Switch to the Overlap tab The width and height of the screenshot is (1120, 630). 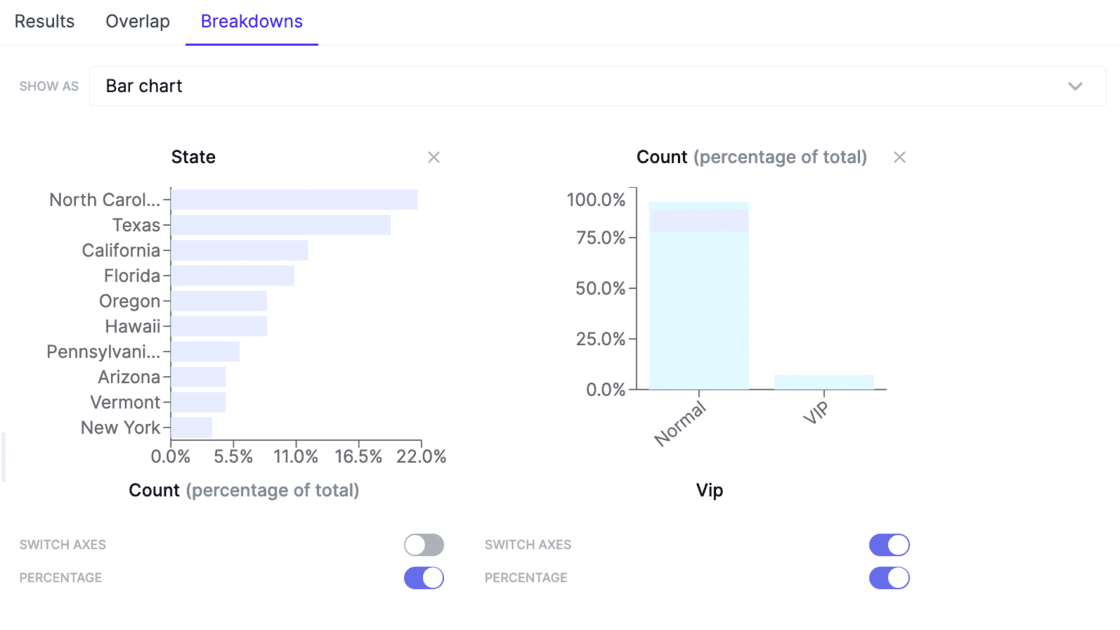137,21
